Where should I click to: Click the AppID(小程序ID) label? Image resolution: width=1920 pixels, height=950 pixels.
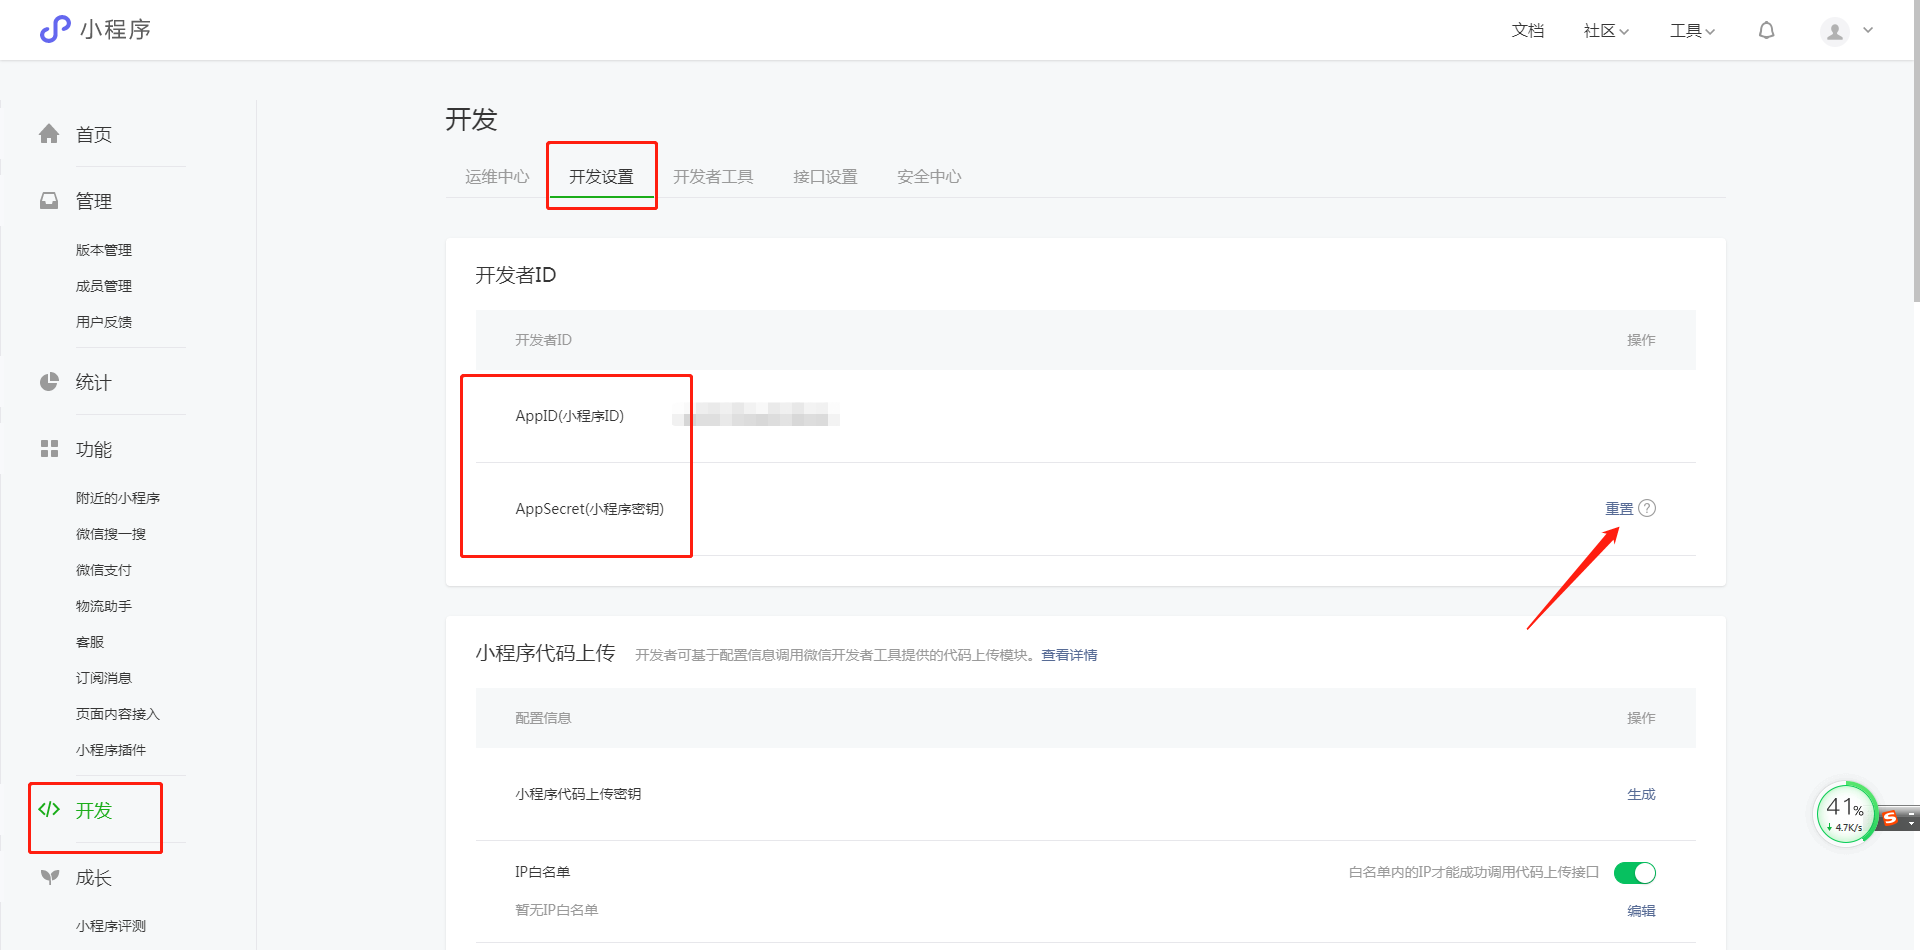click(x=570, y=416)
